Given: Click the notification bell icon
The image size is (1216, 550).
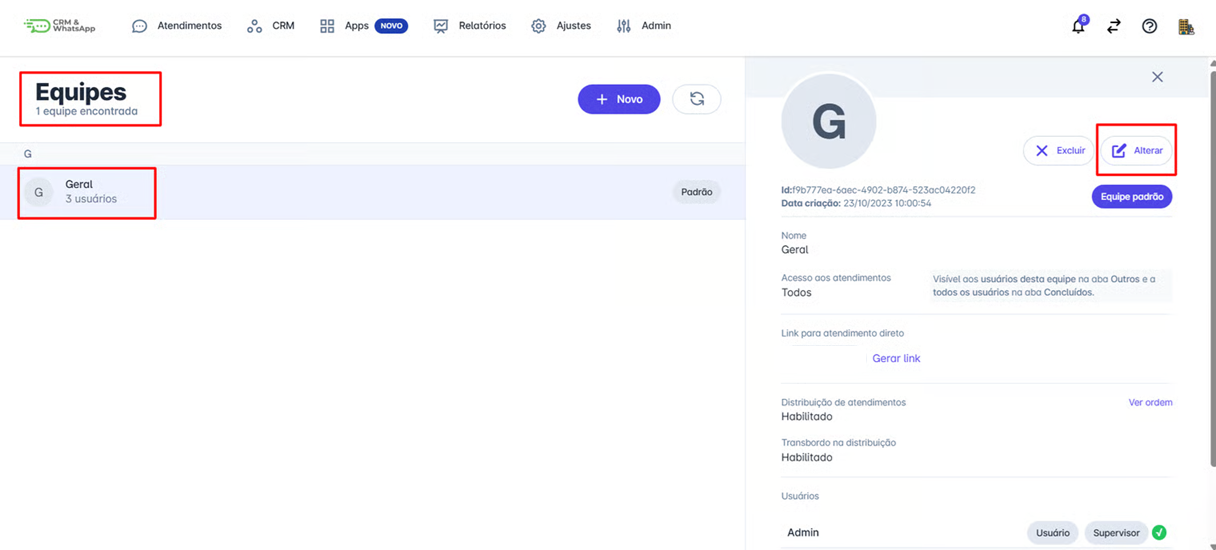Looking at the screenshot, I should click(x=1078, y=27).
